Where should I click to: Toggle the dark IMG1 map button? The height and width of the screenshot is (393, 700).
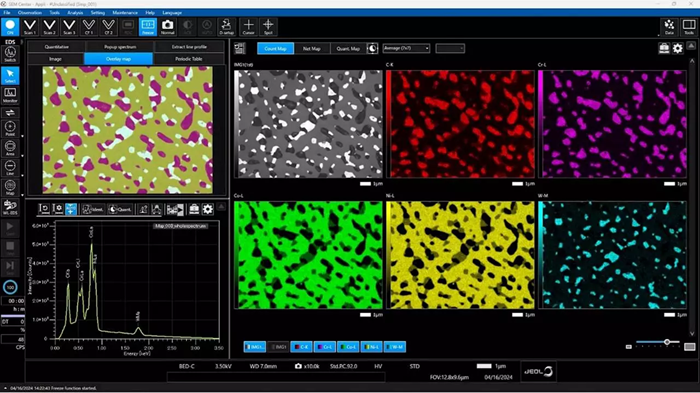[278, 347]
